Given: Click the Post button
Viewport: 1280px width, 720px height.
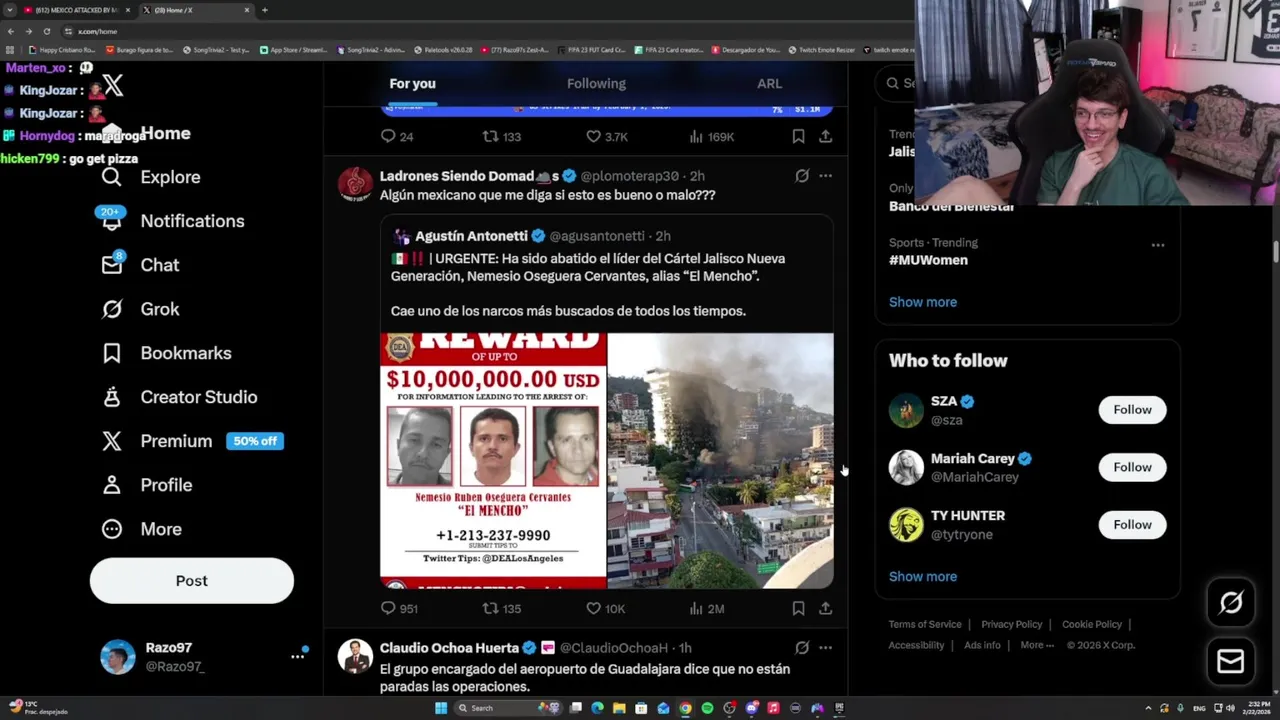Looking at the screenshot, I should pyautogui.click(x=192, y=581).
